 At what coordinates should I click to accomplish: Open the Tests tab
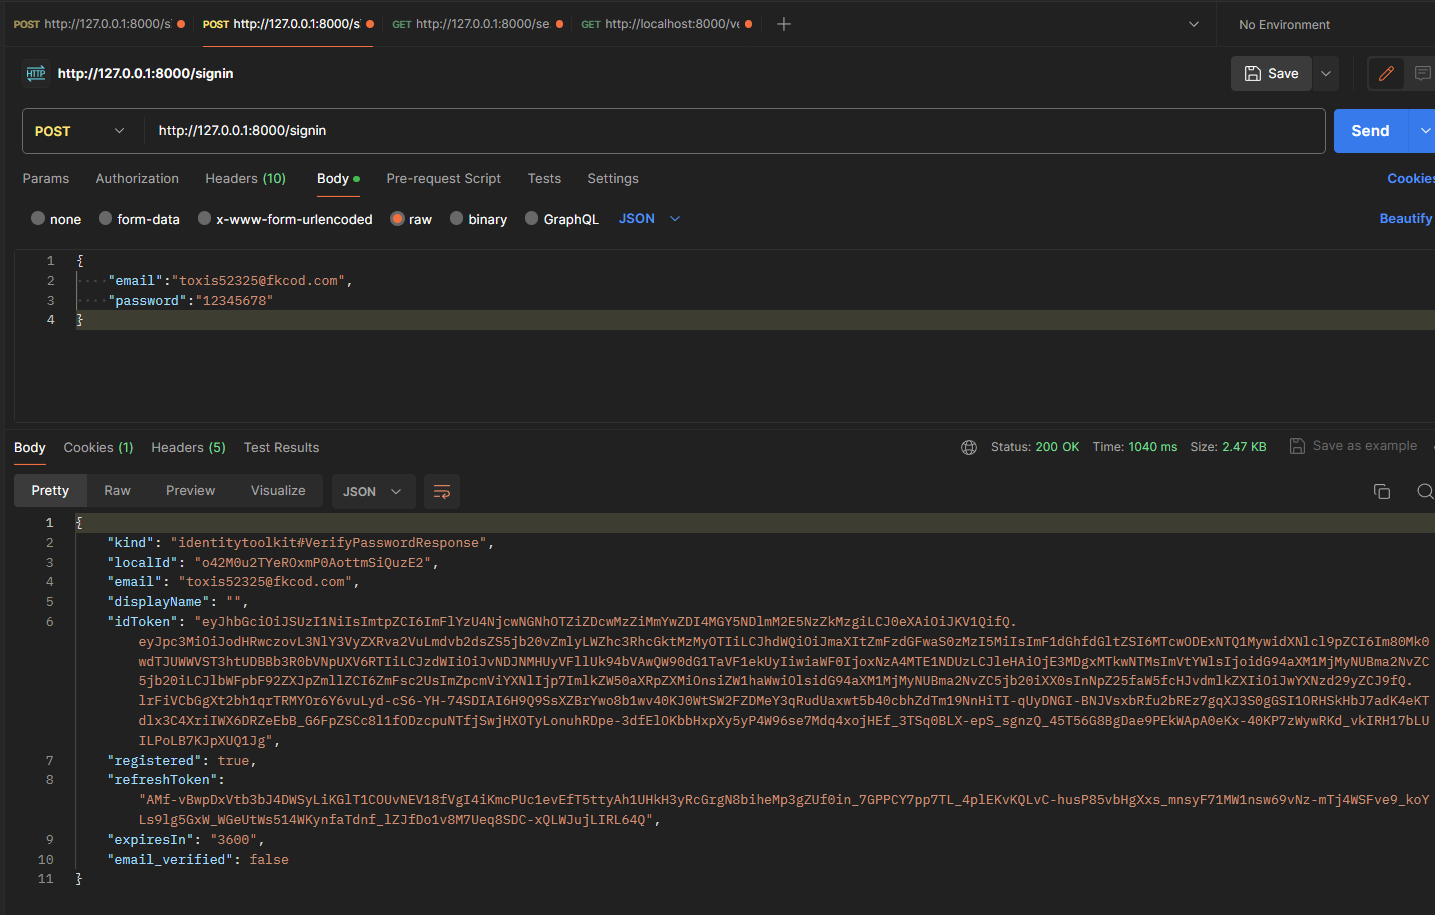pyautogui.click(x=544, y=179)
